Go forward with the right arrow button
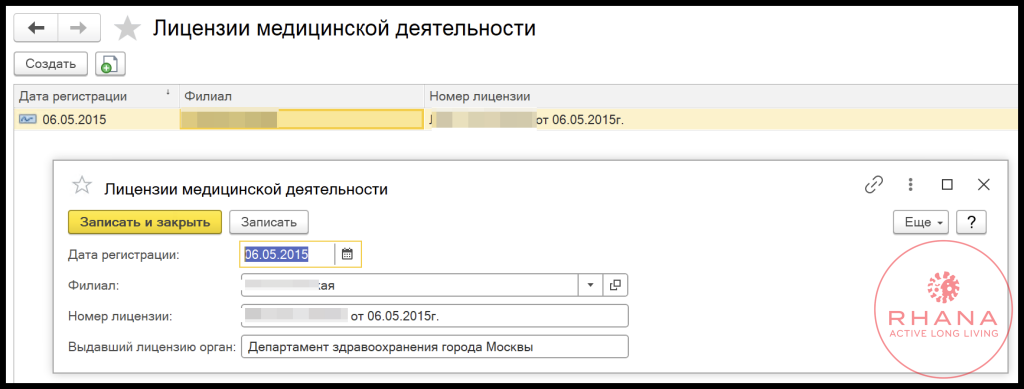Viewport: 1024px width, 389px height. (79, 28)
